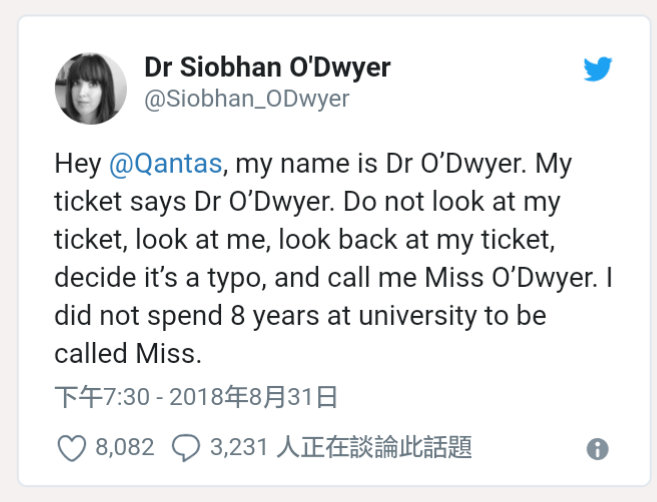The image size is (657, 502).
Task: Open Dr Siobhan O'Dwyer's profile photo
Action: [x=90, y=88]
